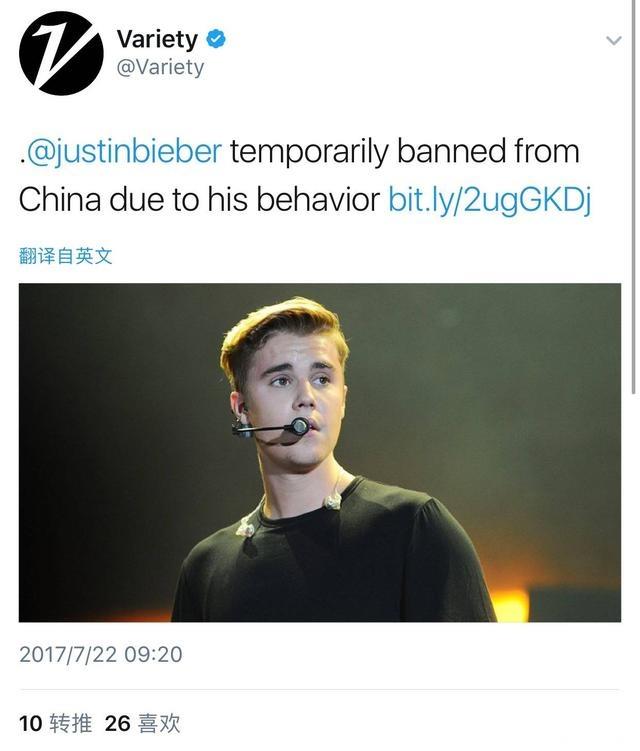
Task: Click the tweet text body
Action: [x=305, y=175]
